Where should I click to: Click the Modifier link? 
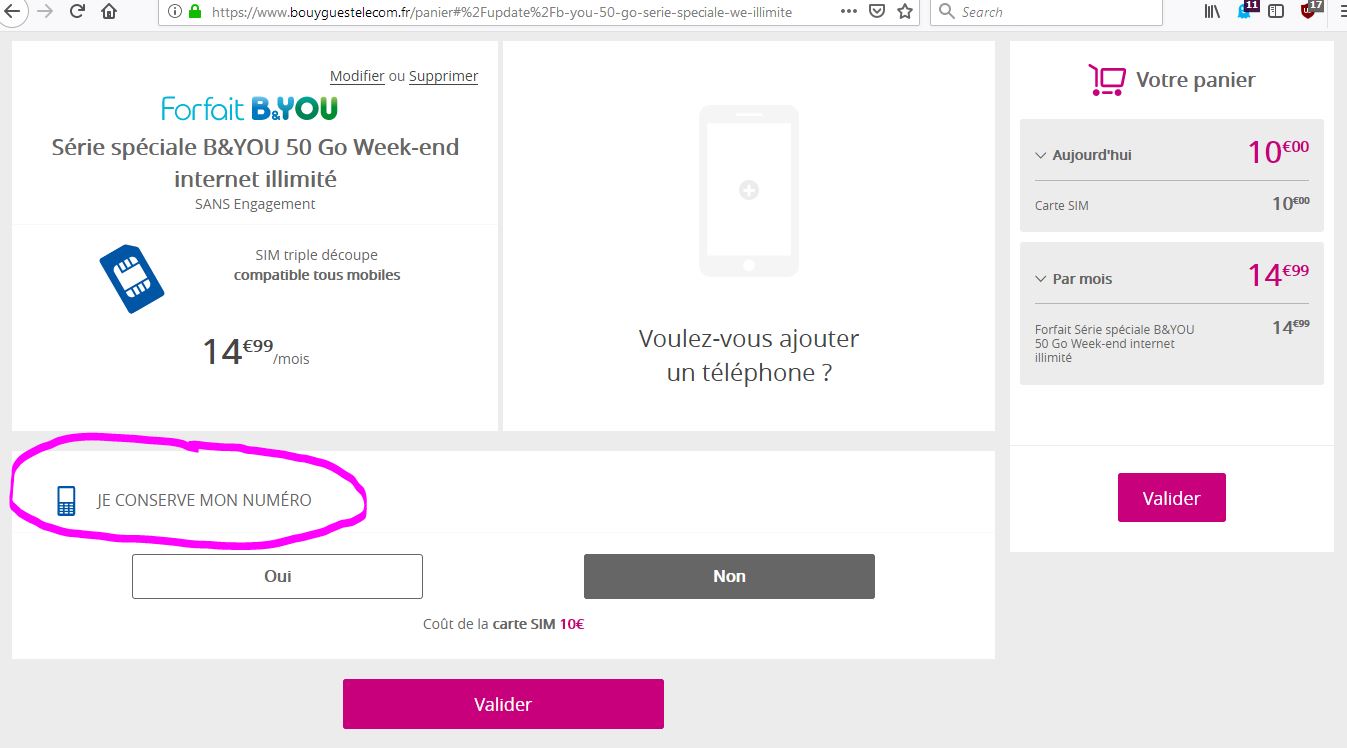(357, 76)
